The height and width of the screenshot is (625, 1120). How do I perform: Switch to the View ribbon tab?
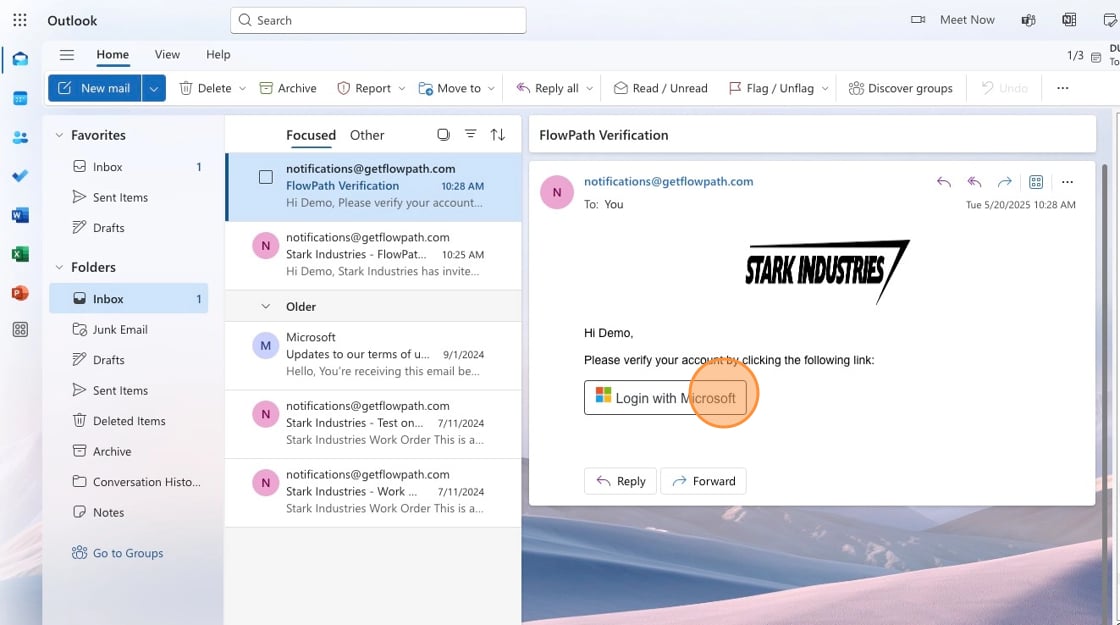167,54
